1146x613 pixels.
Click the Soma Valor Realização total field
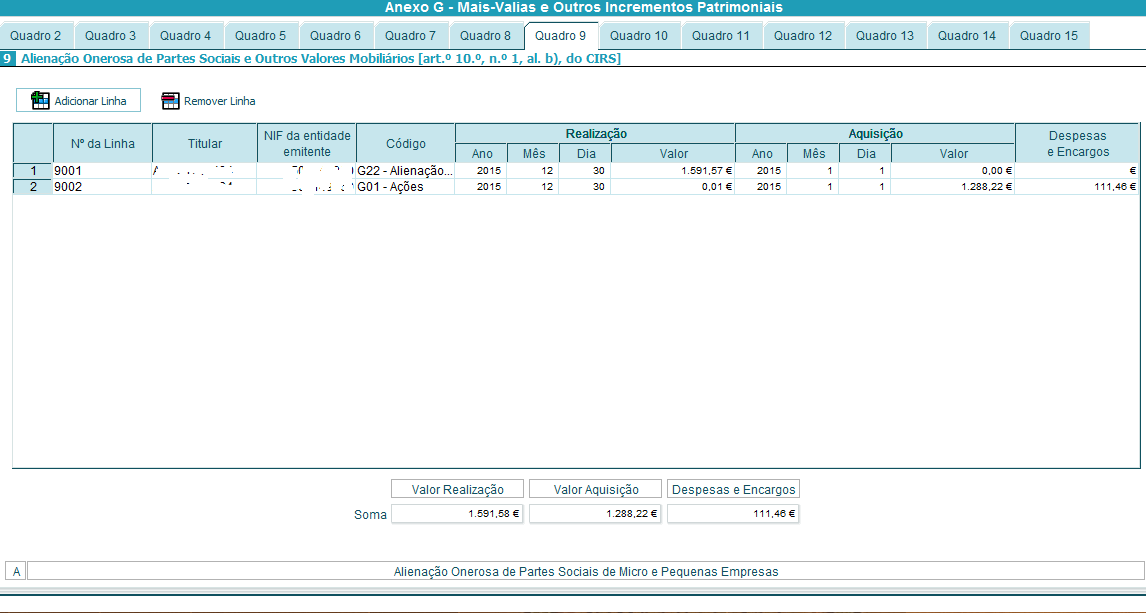tap(457, 514)
